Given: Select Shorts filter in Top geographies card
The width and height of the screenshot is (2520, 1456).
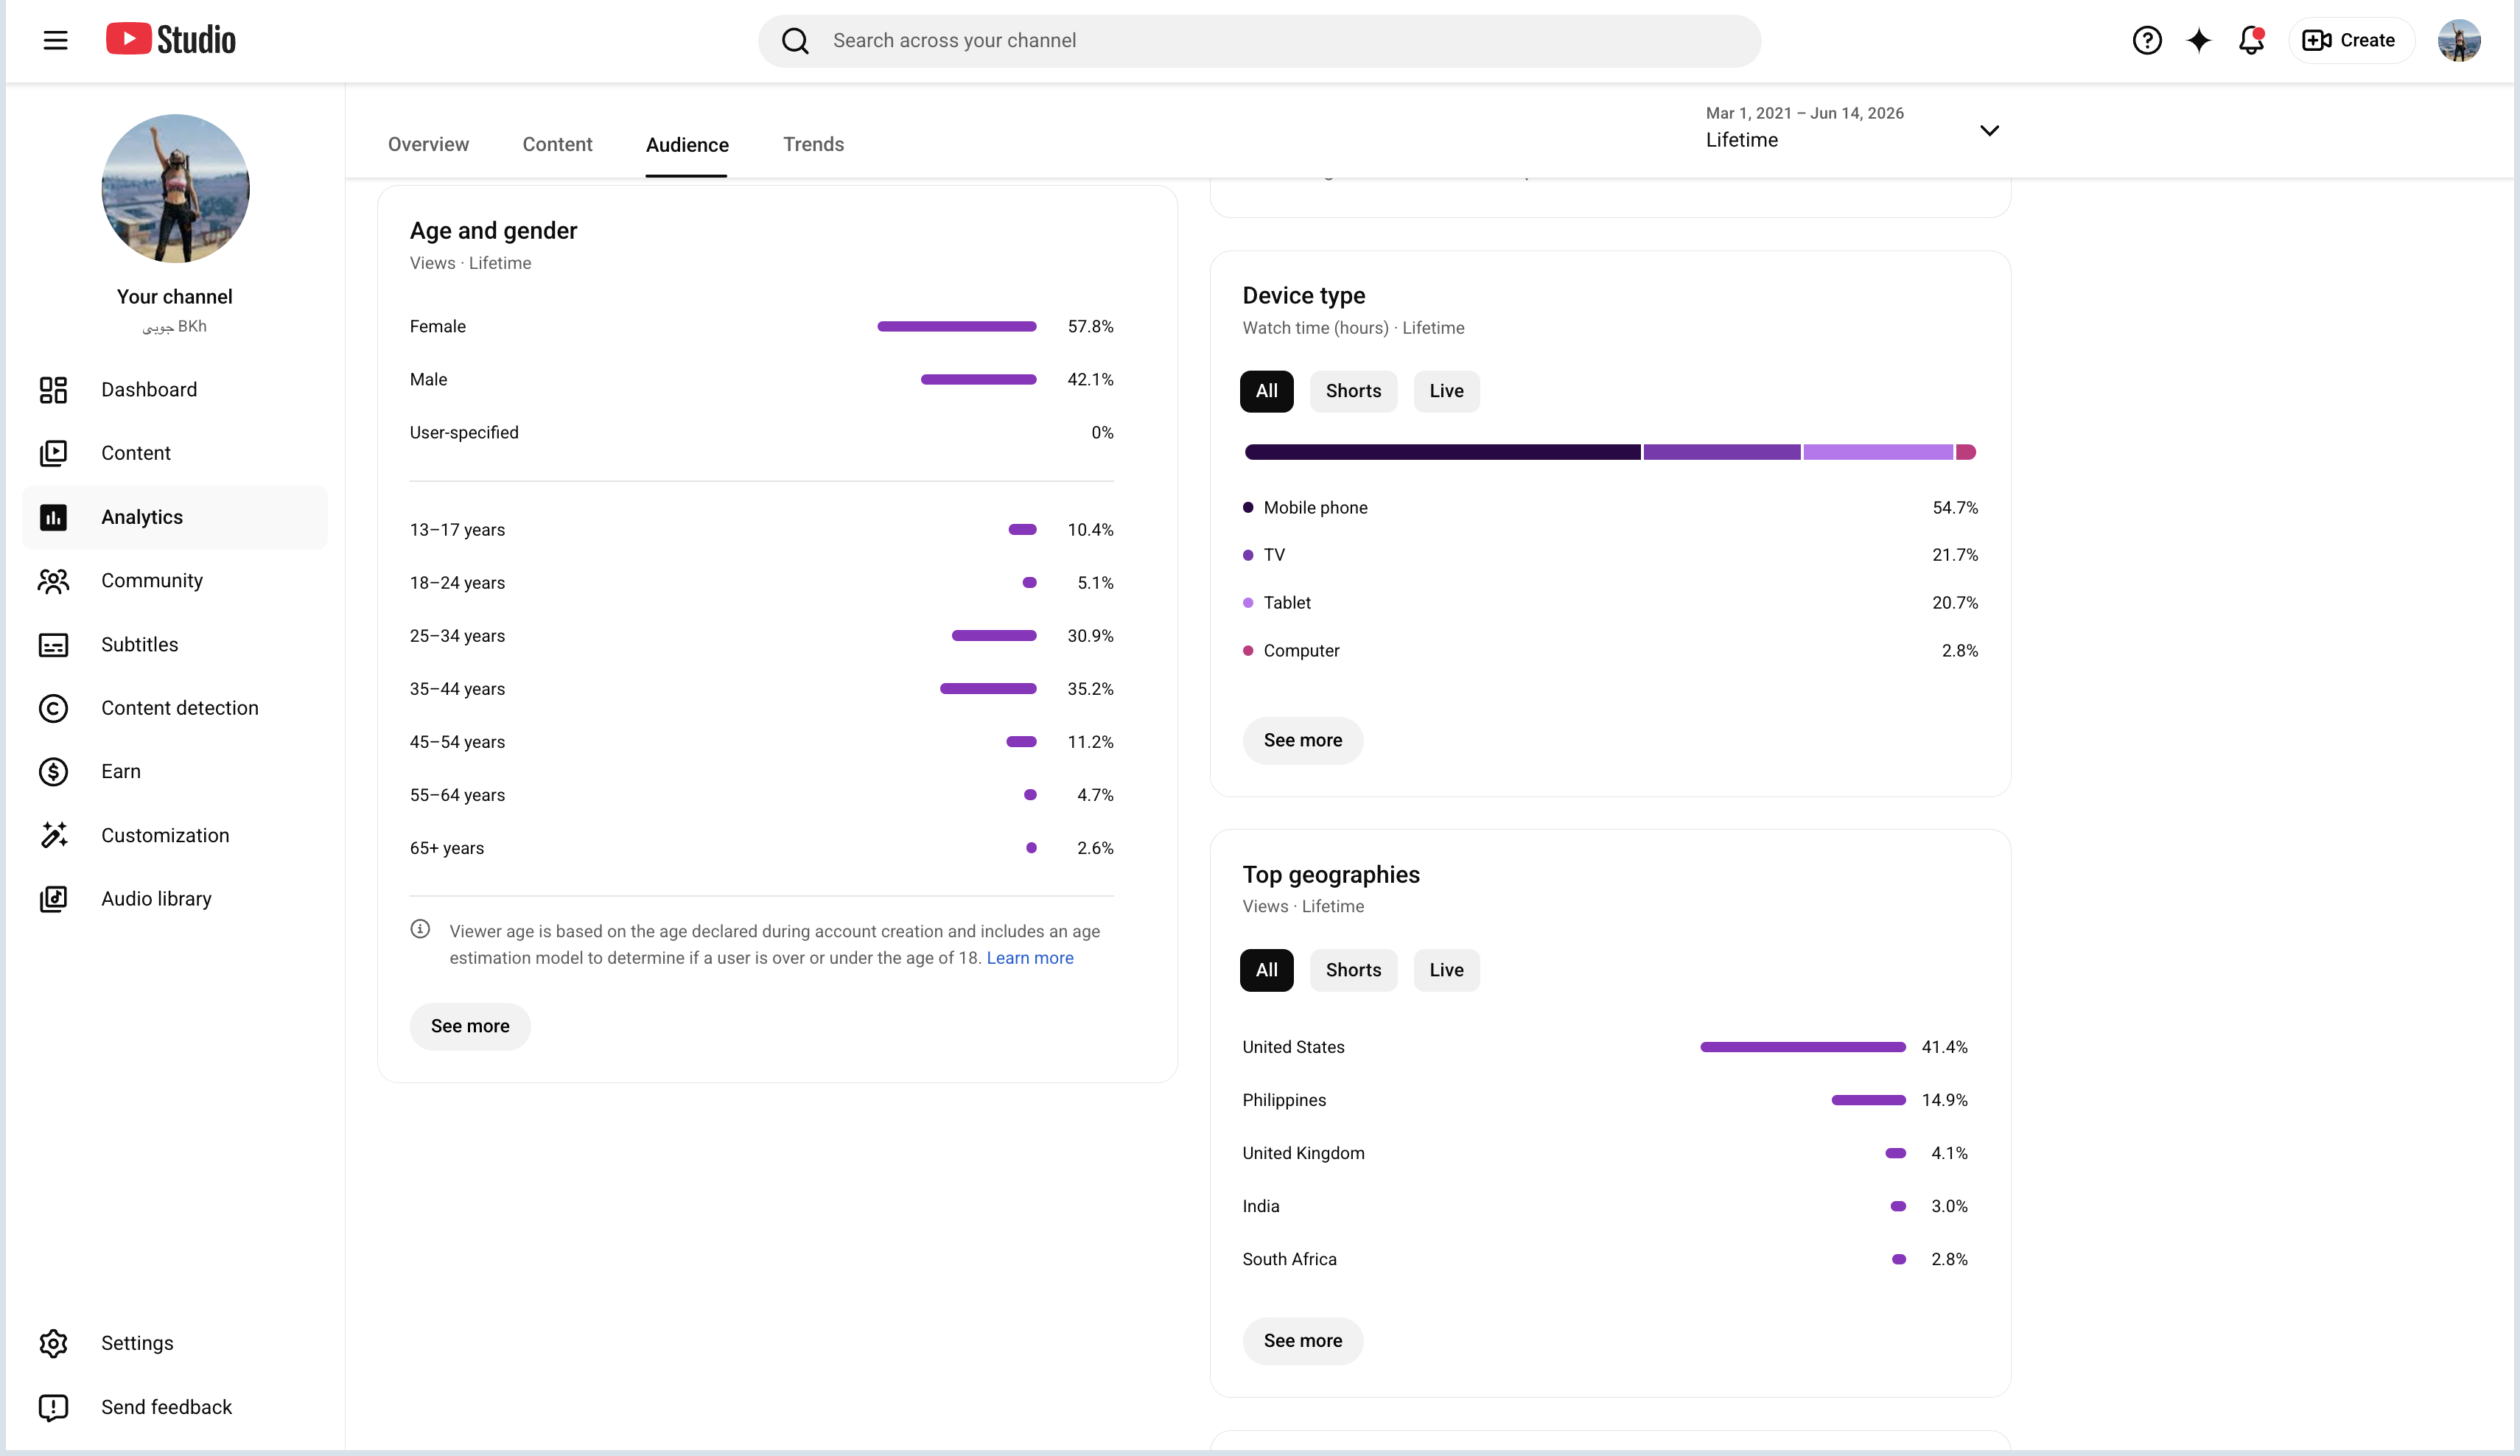Looking at the screenshot, I should coord(1353,970).
